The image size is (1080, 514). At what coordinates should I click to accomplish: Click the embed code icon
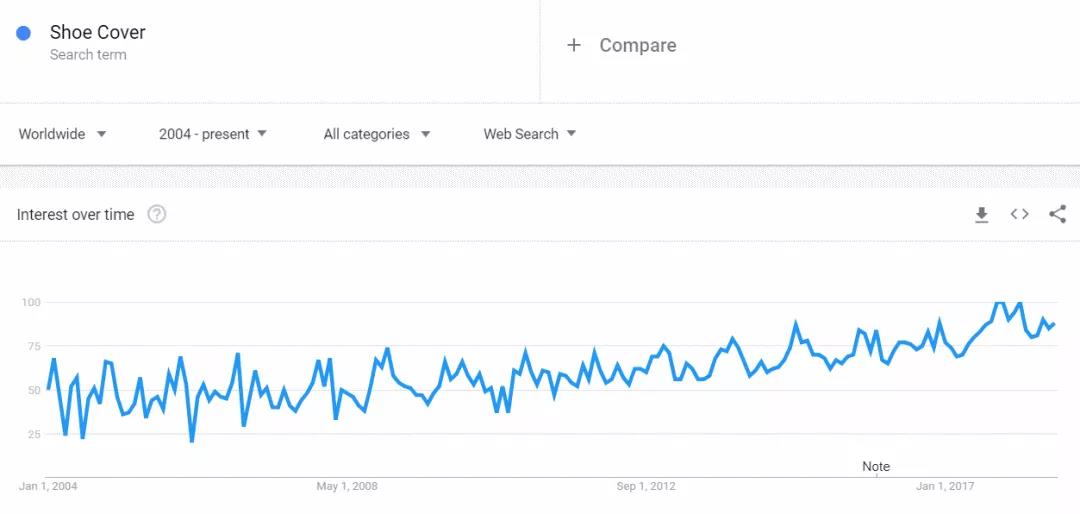point(1019,214)
